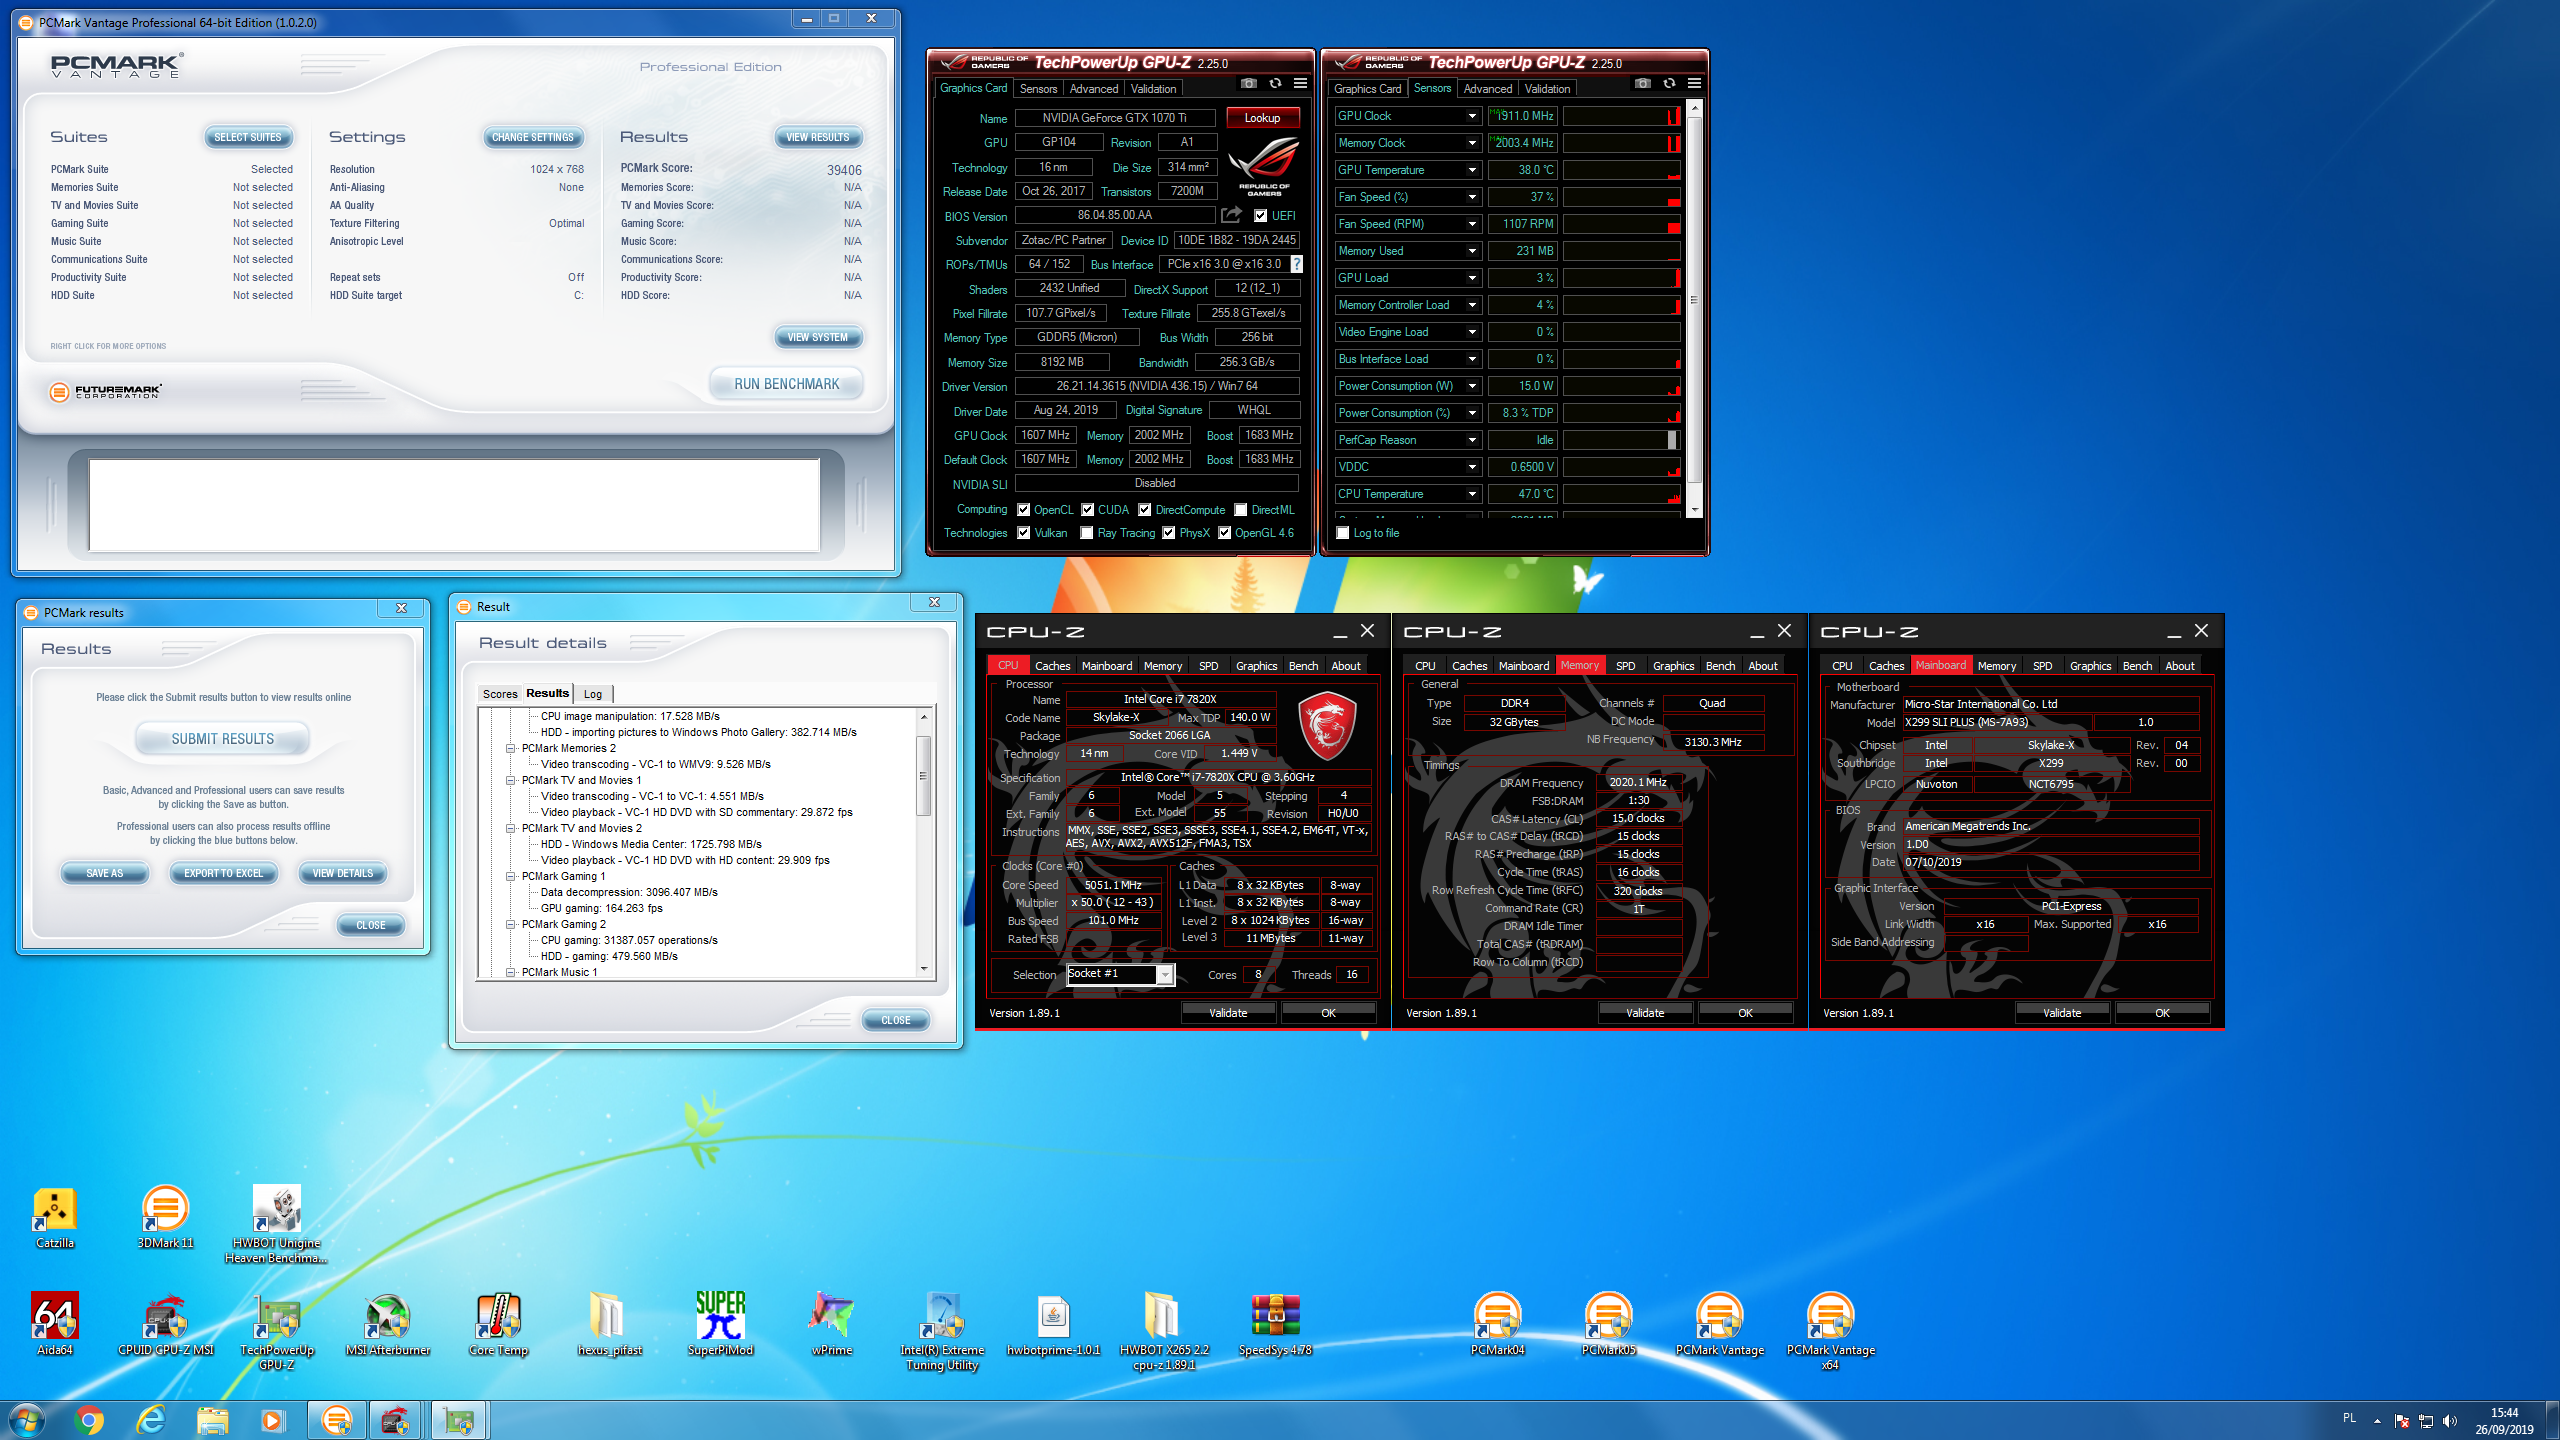This screenshot has width=2560, height=1440.
Task: Collapse the PCMark TV and Movies 2 node
Action: pos(510,828)
